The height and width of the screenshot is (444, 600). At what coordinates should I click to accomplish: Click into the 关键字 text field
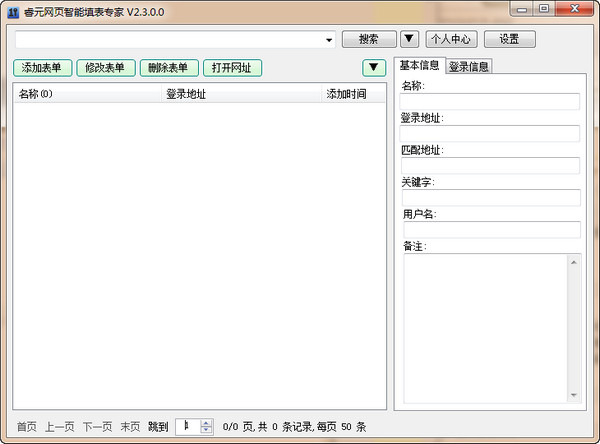tap(490, 197)
